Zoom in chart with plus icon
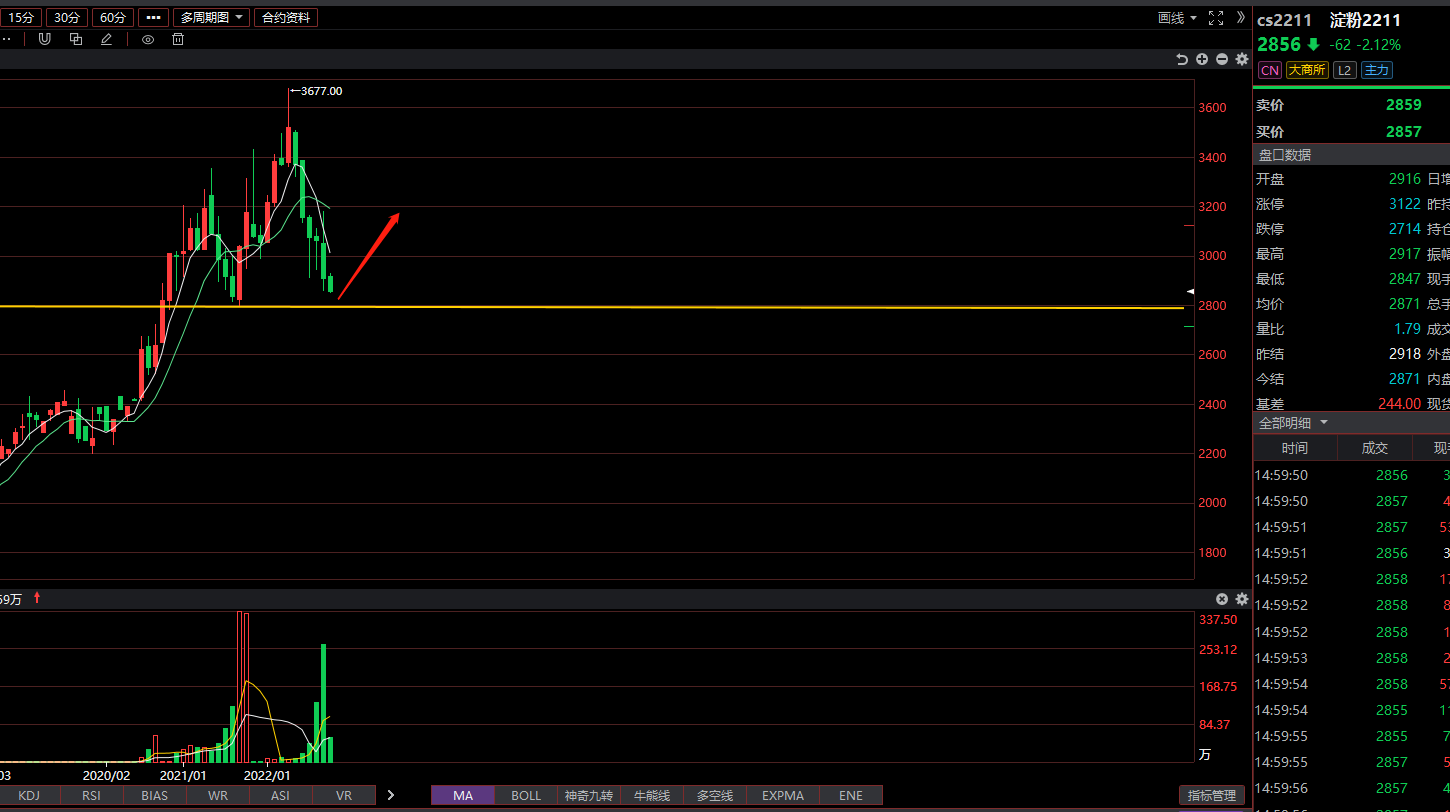 tap(1202, 60)
